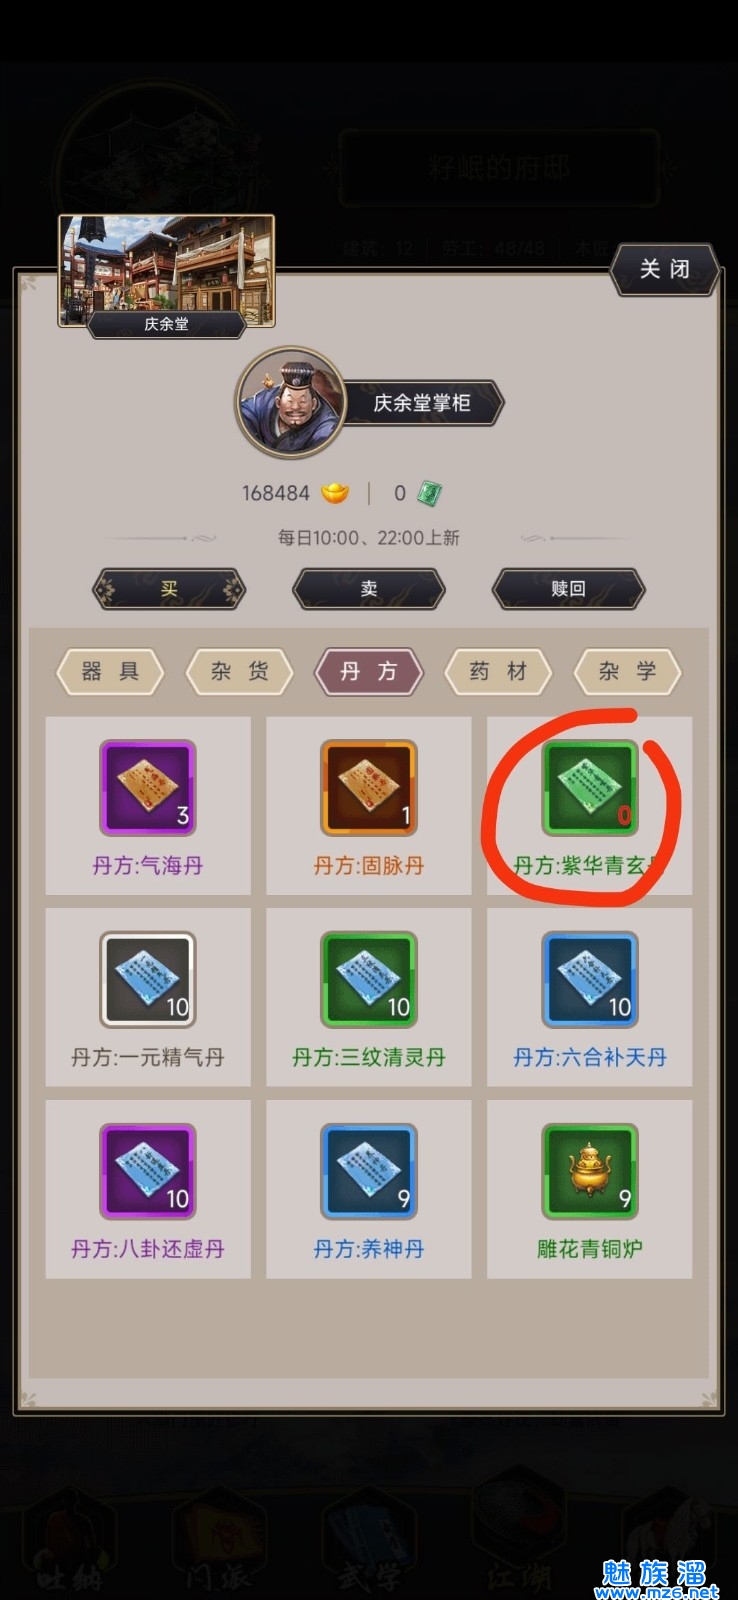738x1600 pixels.
Task: Click the 卖 (sell) button
Action: pyautogui.click(x=369, y=590)
